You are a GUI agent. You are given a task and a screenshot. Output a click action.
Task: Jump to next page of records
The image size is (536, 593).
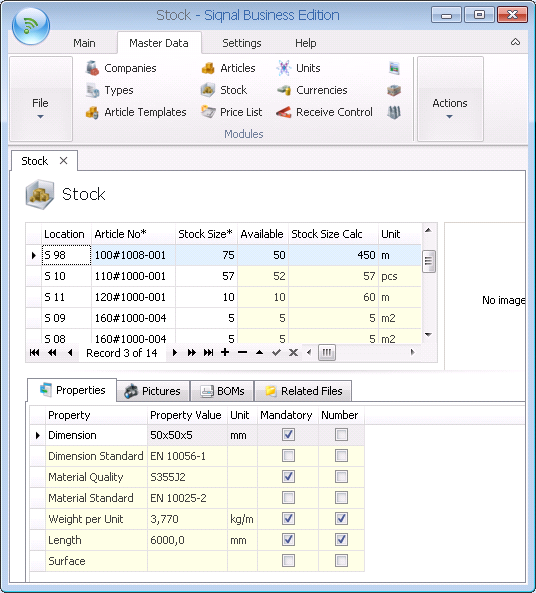click(192, 352)
